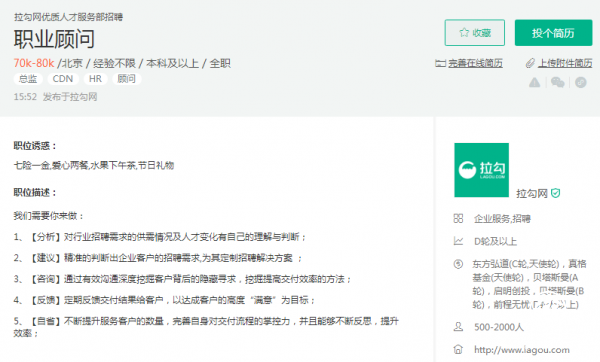This screenshot has width=600, height=362.
Task: Click the 70k-80k salary text
Action: [x=34, y=63]
